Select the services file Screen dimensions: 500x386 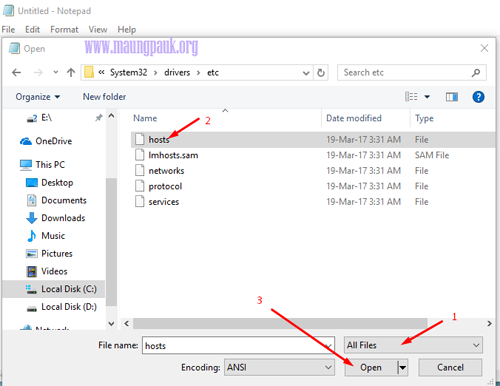[313, 202]
